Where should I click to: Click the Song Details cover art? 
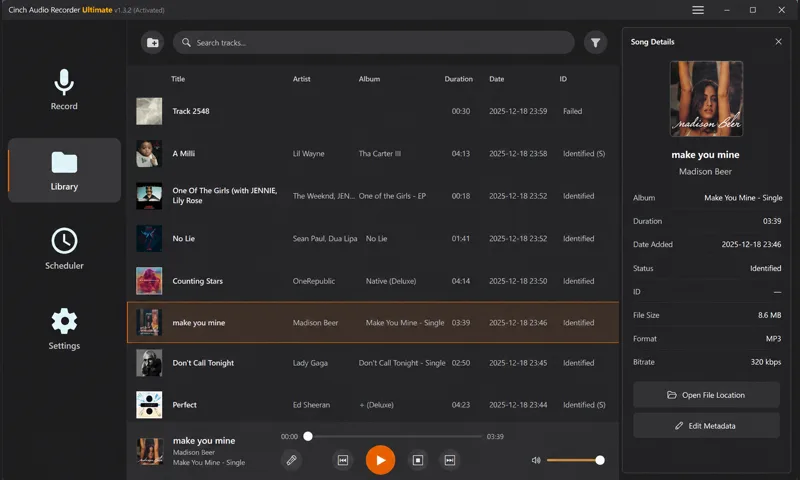tap(706, 99)
